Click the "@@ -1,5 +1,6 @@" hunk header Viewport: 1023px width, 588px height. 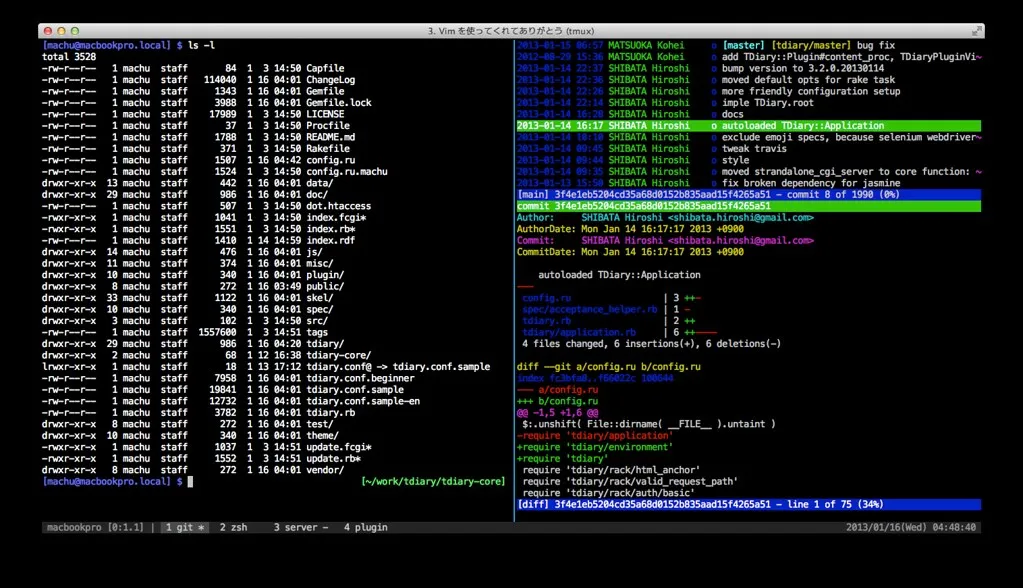558,412
